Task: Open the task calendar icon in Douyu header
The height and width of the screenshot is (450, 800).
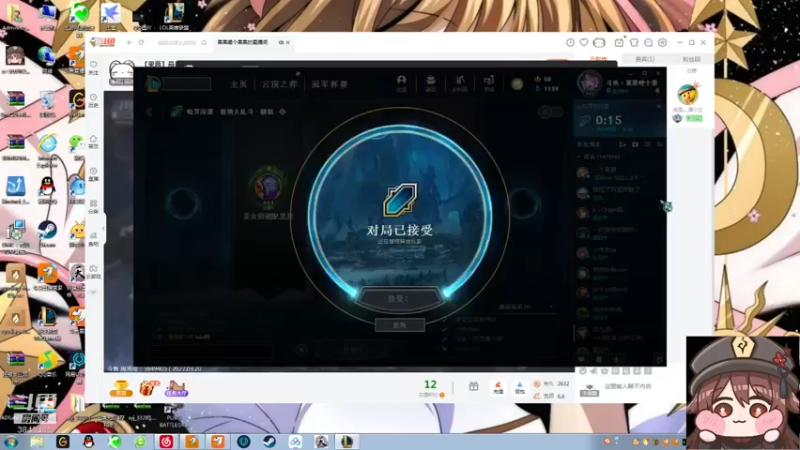Action: pyautogui.click(x=619, y=42)
